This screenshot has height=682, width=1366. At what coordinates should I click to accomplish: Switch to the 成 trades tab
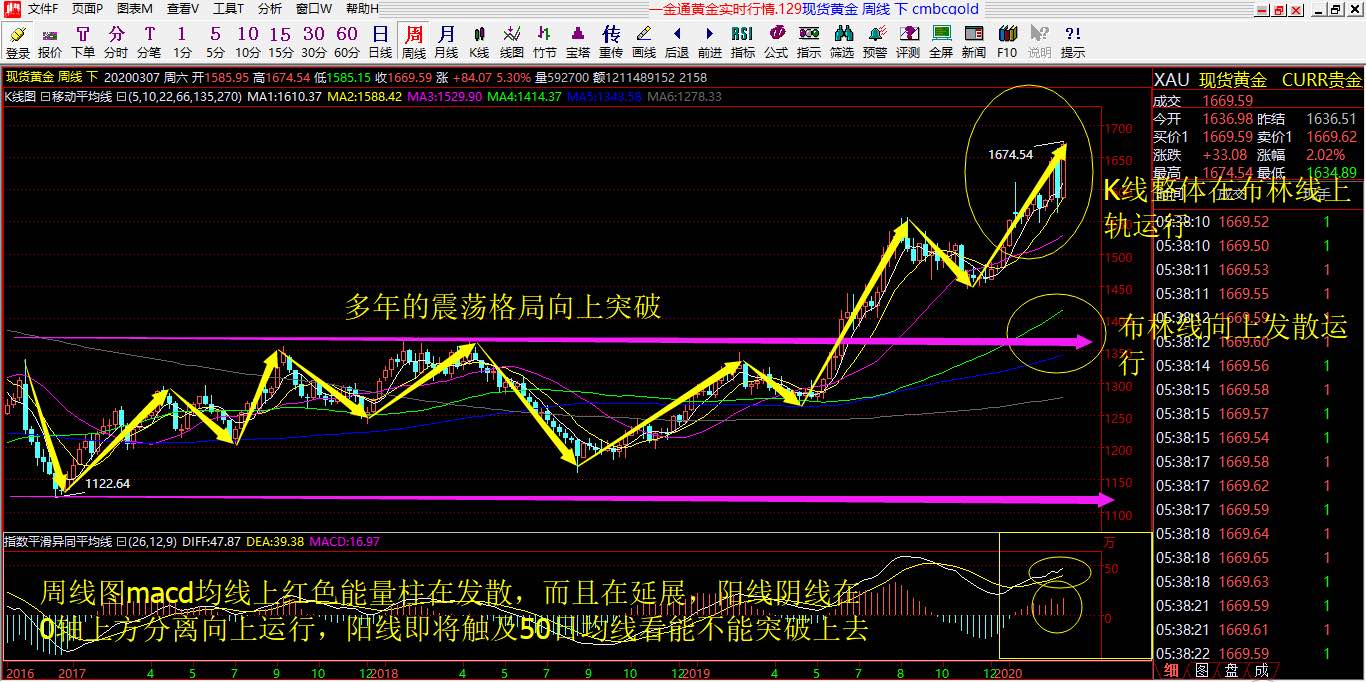pyautogui.click(x=1261, y=671)
